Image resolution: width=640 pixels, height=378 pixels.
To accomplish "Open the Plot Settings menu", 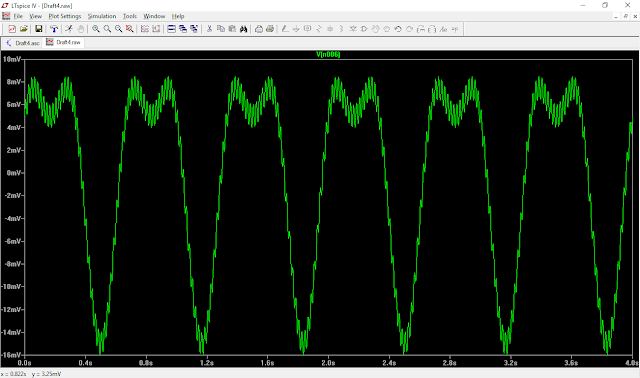I will [x=65, y=16].
